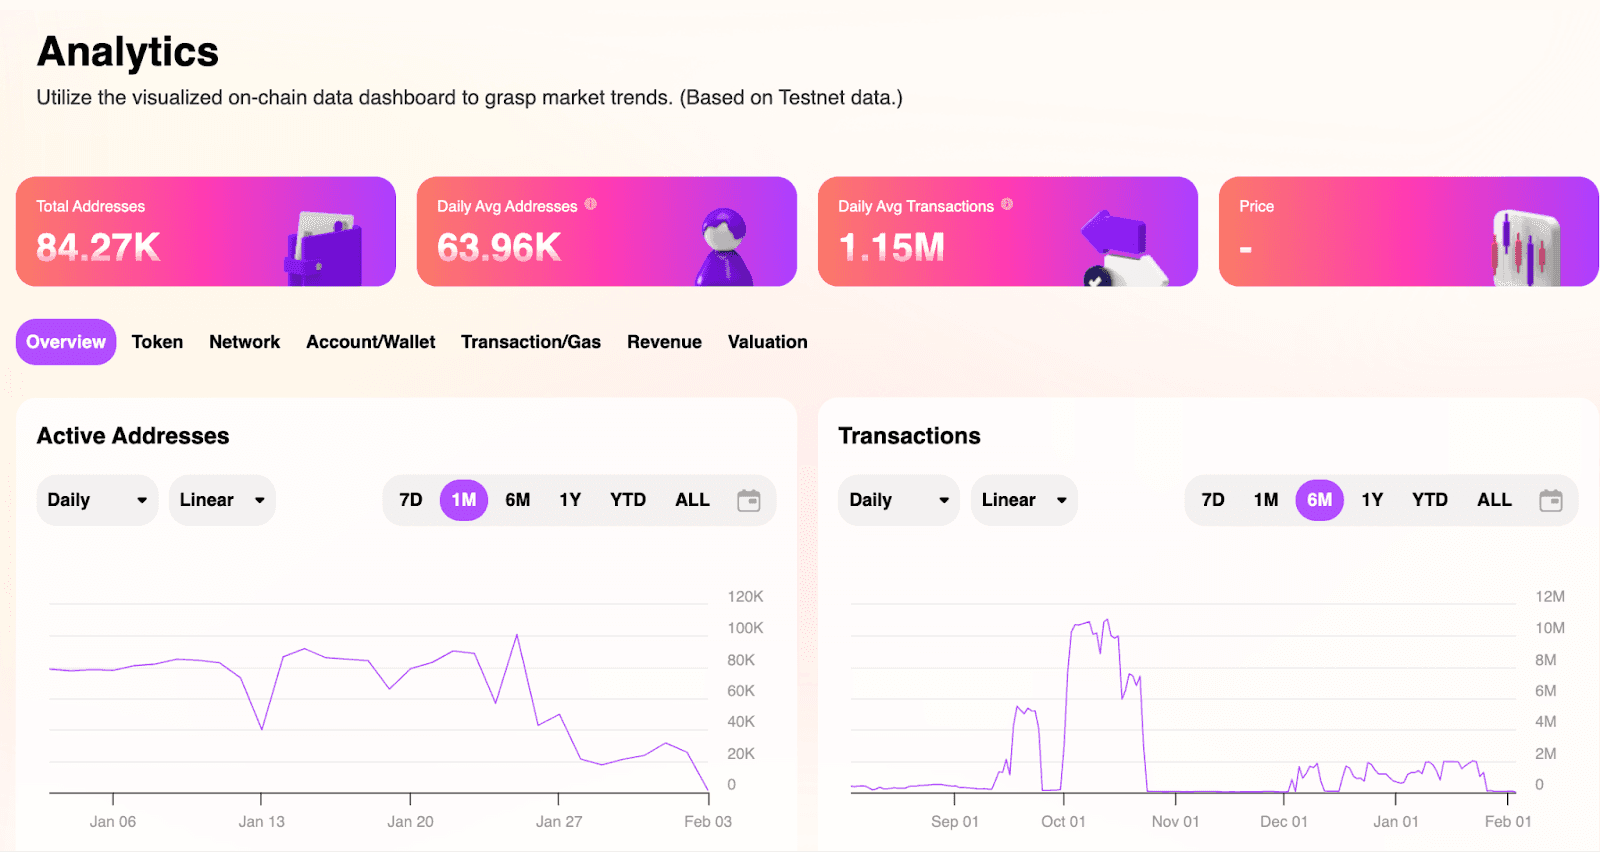Open the Valuation tab
Image resolution: width=1600 pixels, height=852 pixels.
[767, 342]
